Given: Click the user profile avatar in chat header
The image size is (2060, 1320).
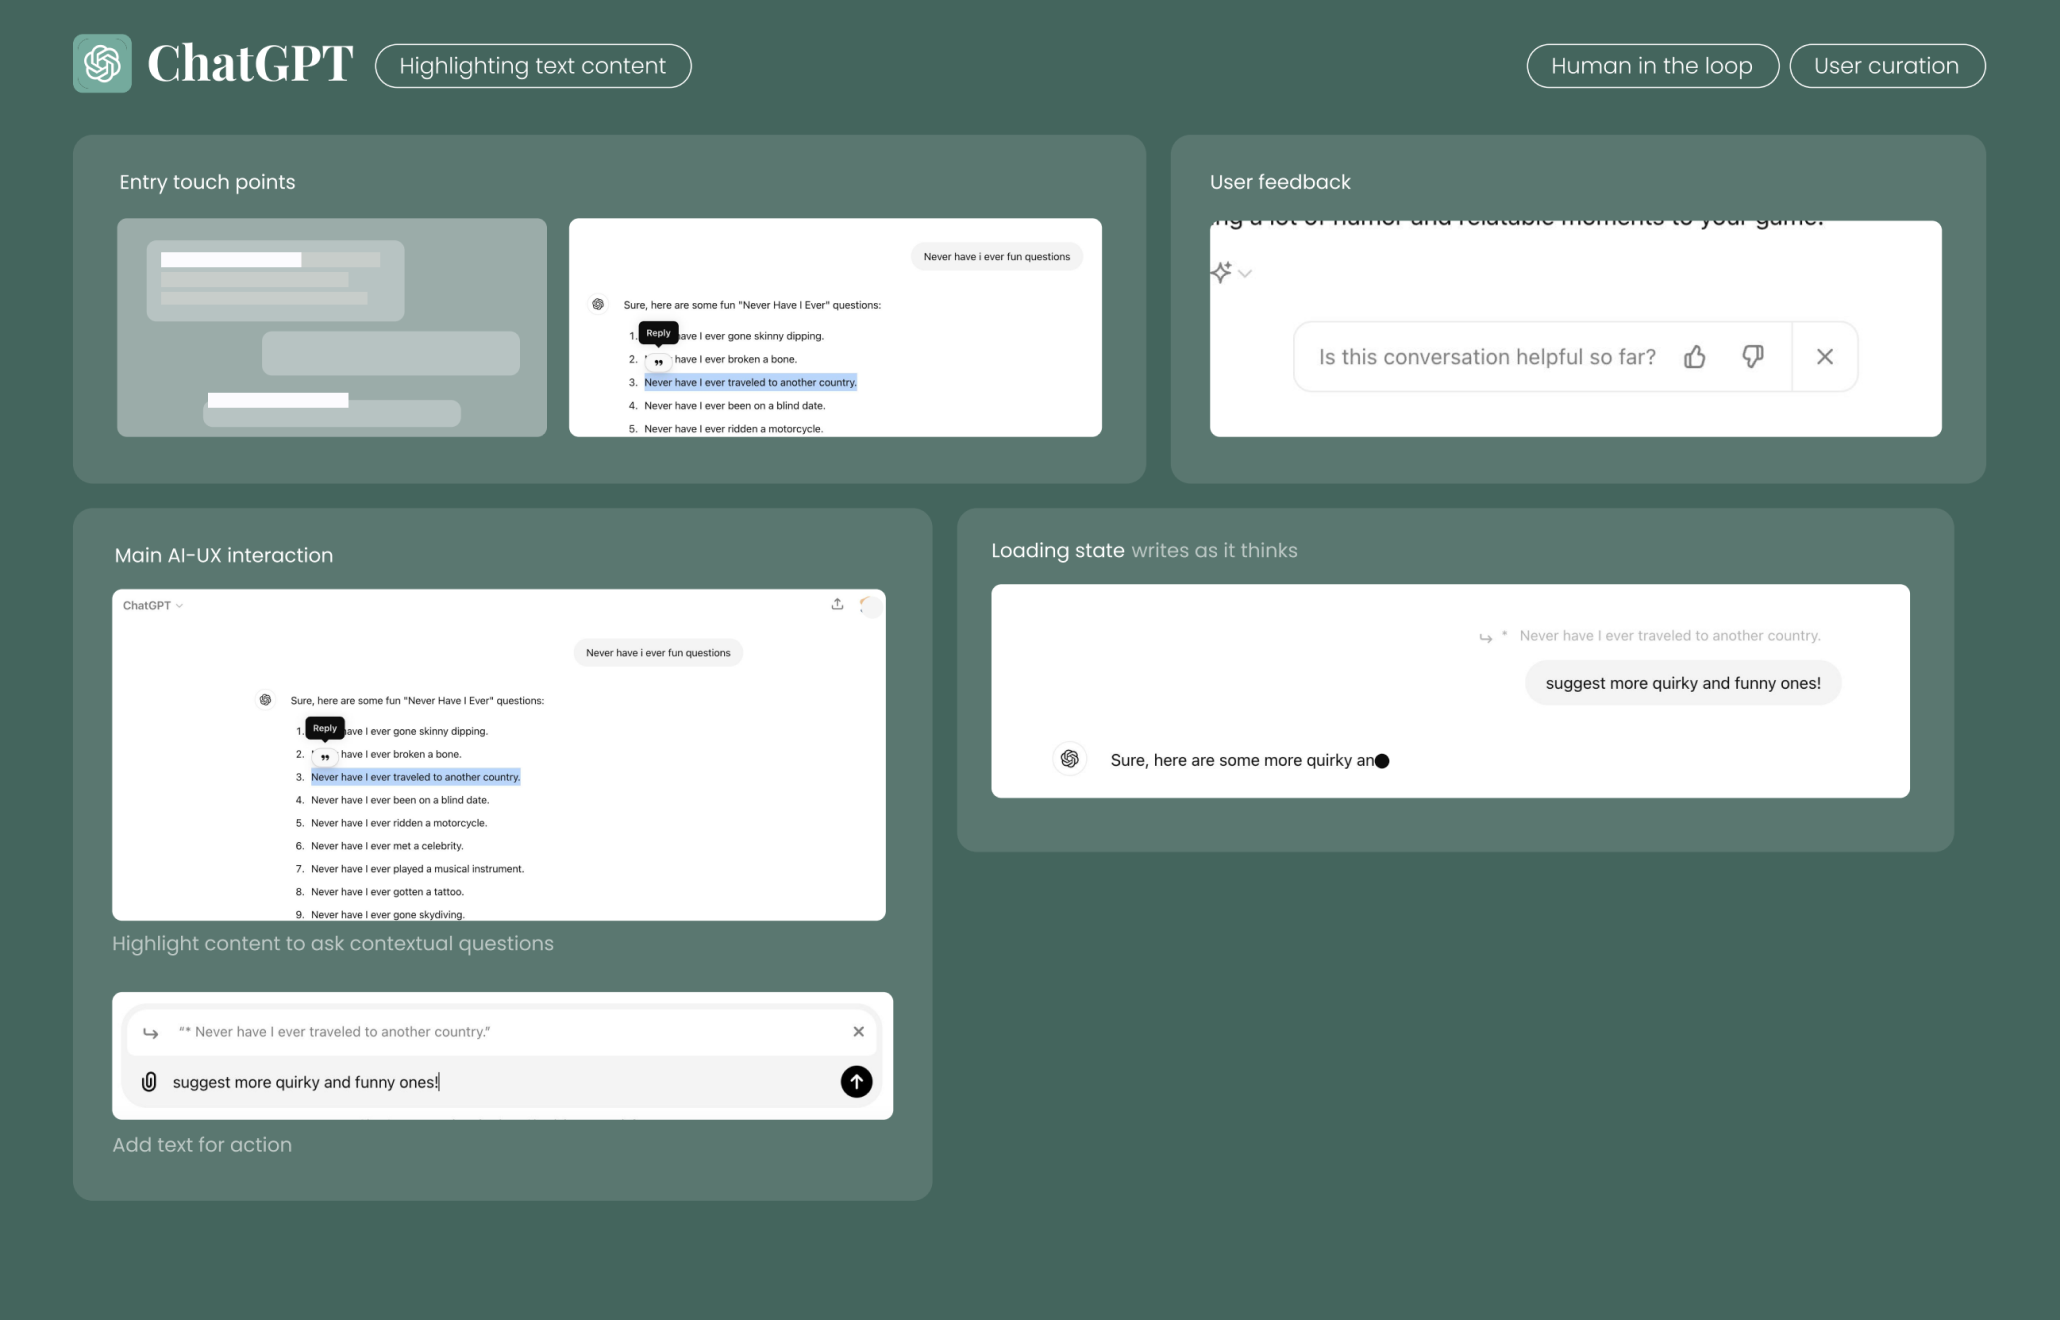Looking at the screenshot, I should click(x=870, y=606).
